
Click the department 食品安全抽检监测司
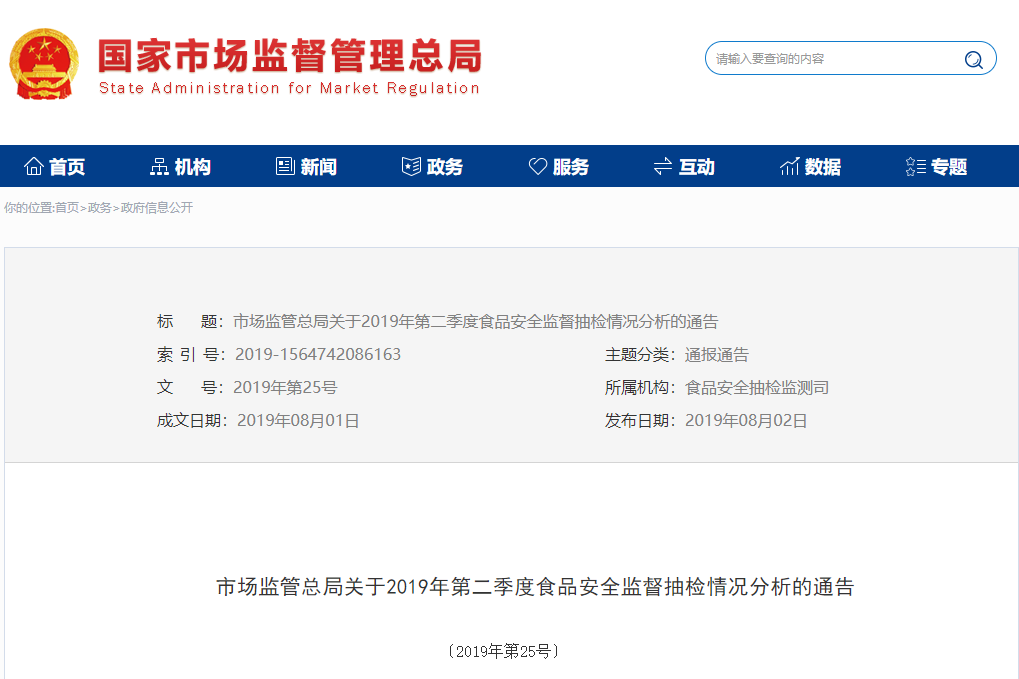[x=757, y=387]
